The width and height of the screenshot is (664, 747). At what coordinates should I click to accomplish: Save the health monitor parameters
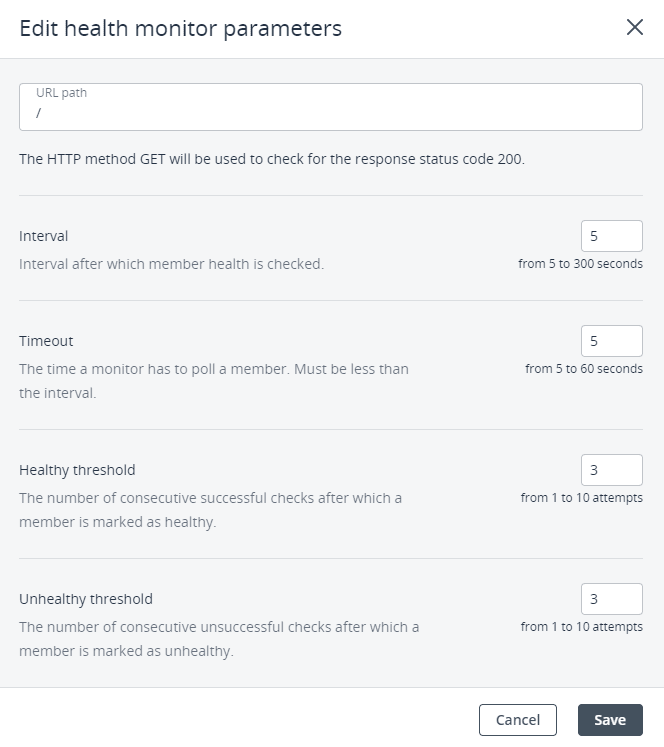click(609, 720)
